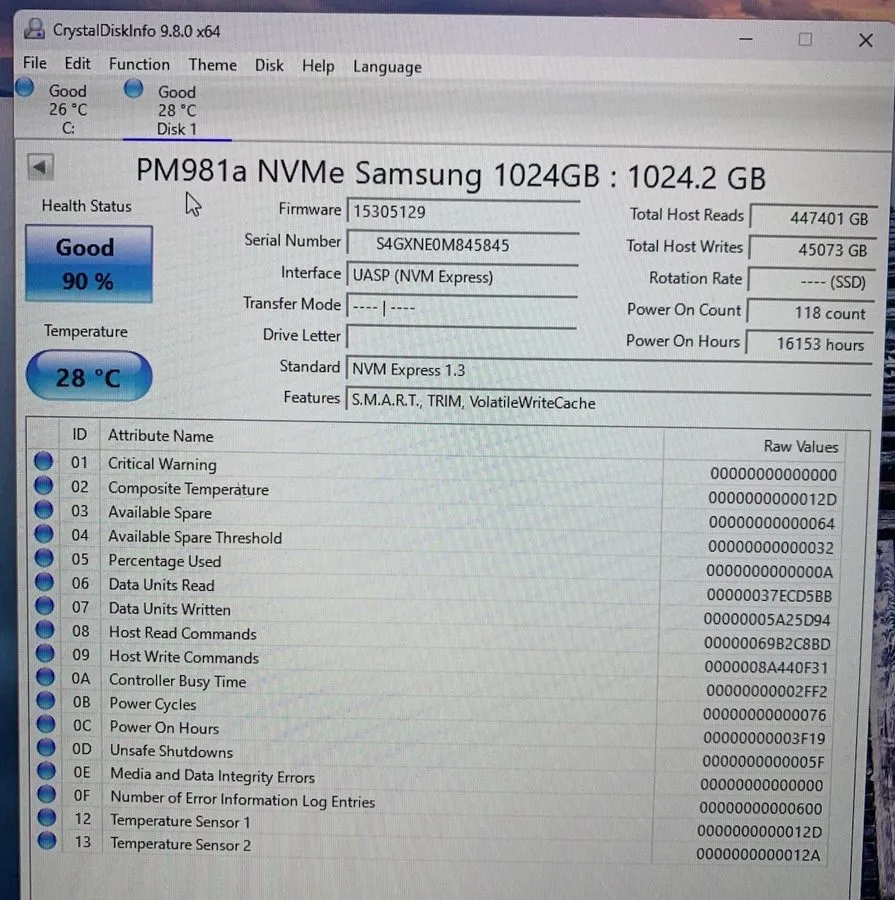Open the Help menu
Screen dimensions: 895x900
318,66
